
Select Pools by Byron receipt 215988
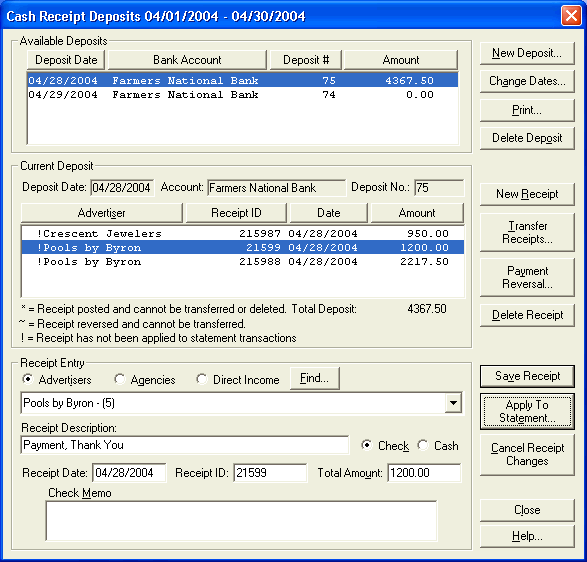pyautogui.click(x=243, y=261)
